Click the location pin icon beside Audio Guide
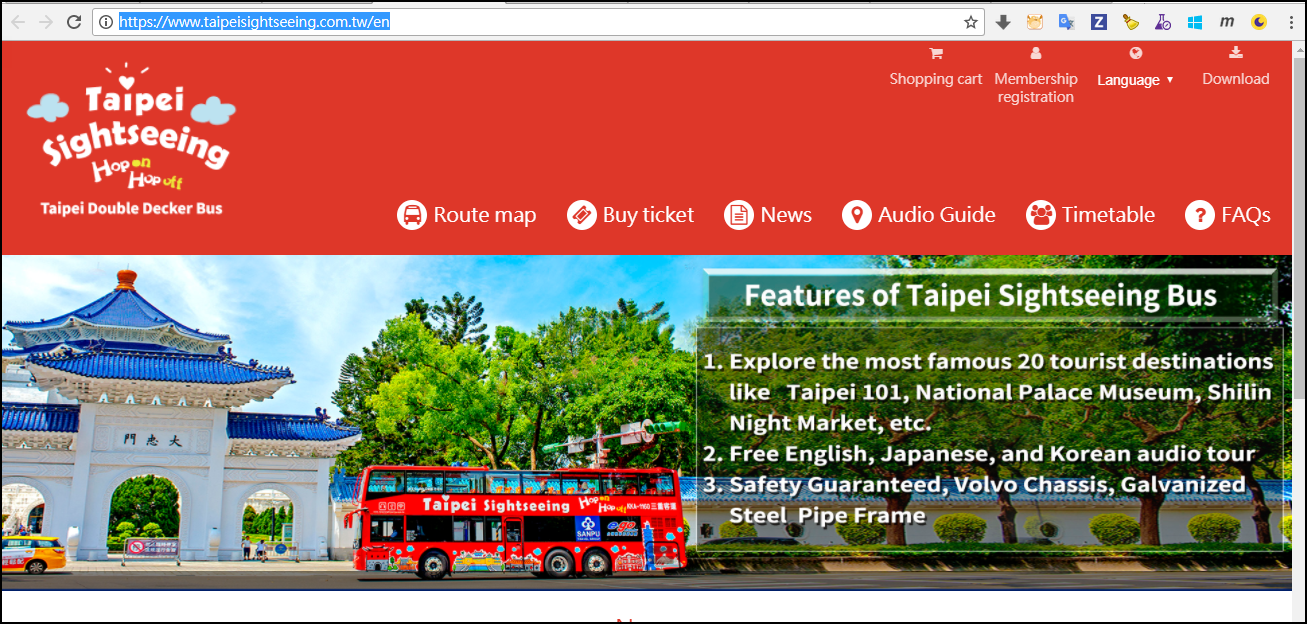The image size is (1307, 624). (x=857, y=215)
